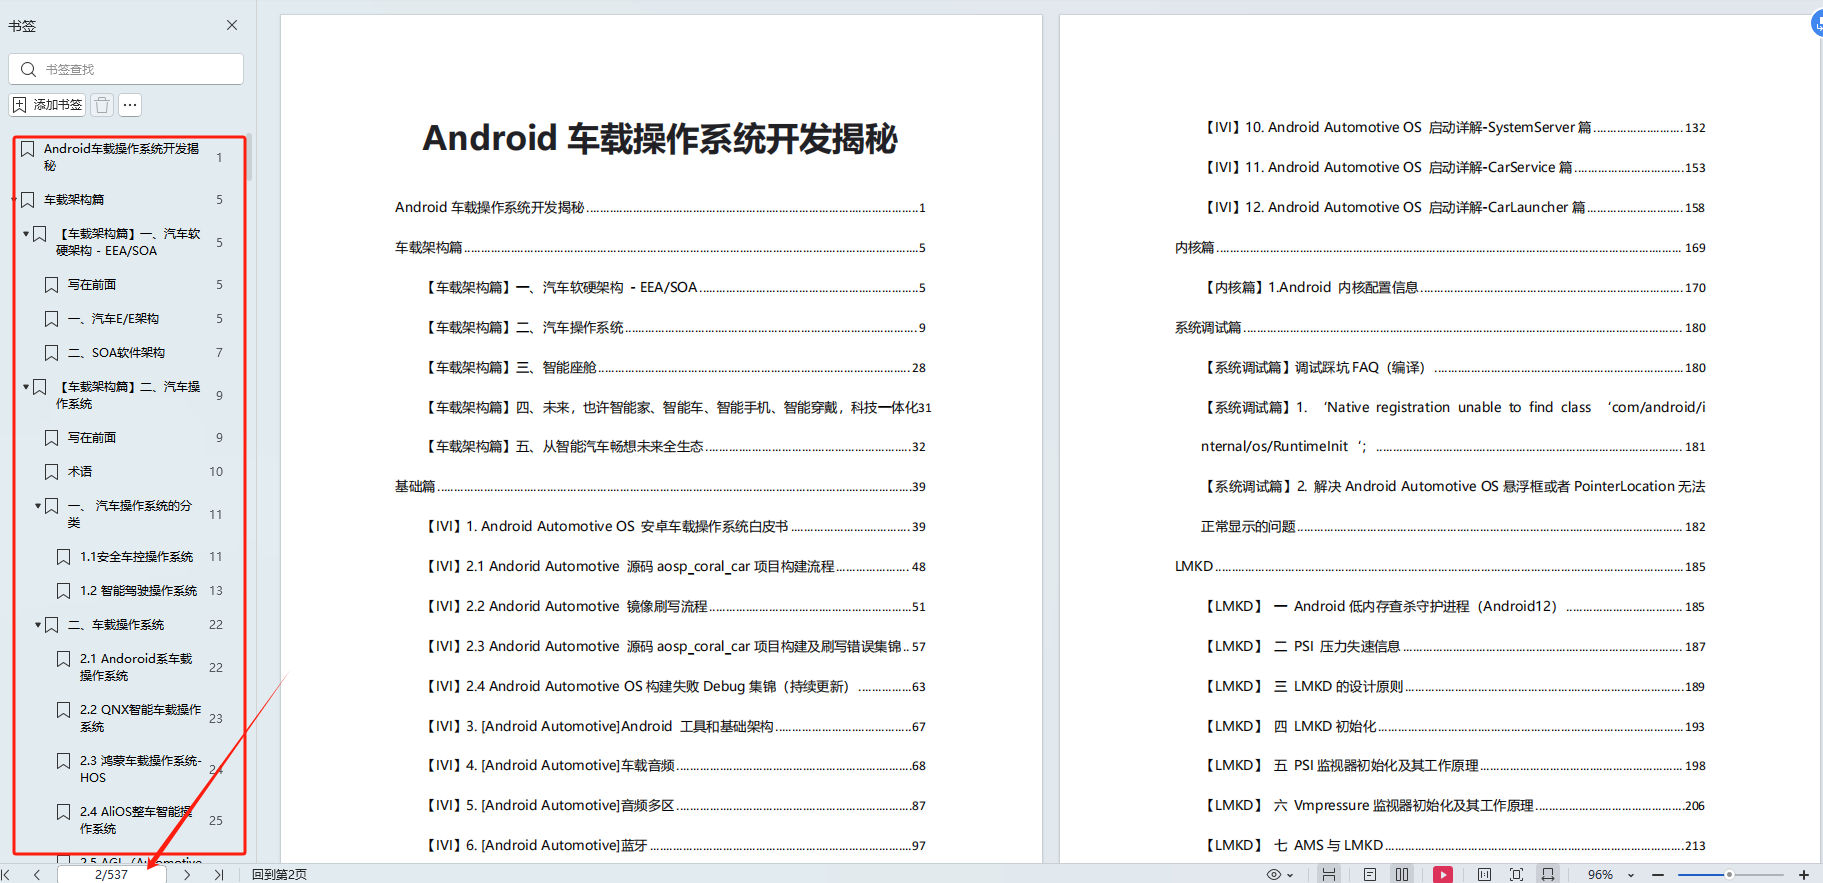Open the 2.3 鸿蒙车载操作系统-HOS bookmark
The width and height of the screenshot is (1823, 883).
(x=140, y=769)
